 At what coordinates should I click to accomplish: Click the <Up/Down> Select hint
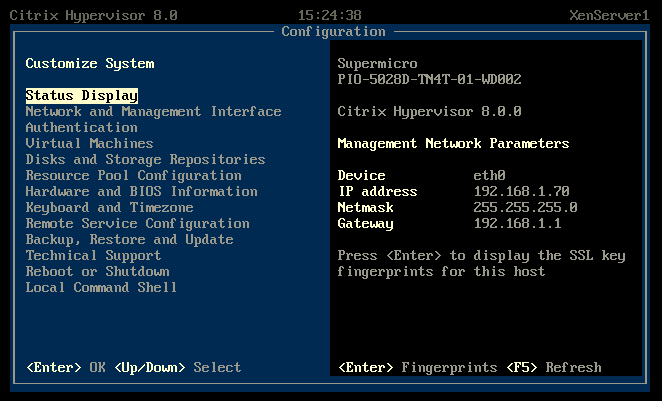[x=177, y=367]
